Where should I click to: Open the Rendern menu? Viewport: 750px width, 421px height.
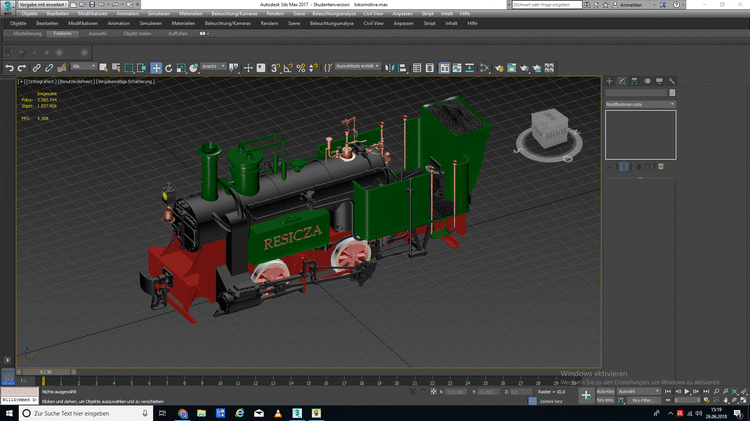click(269, 23)
